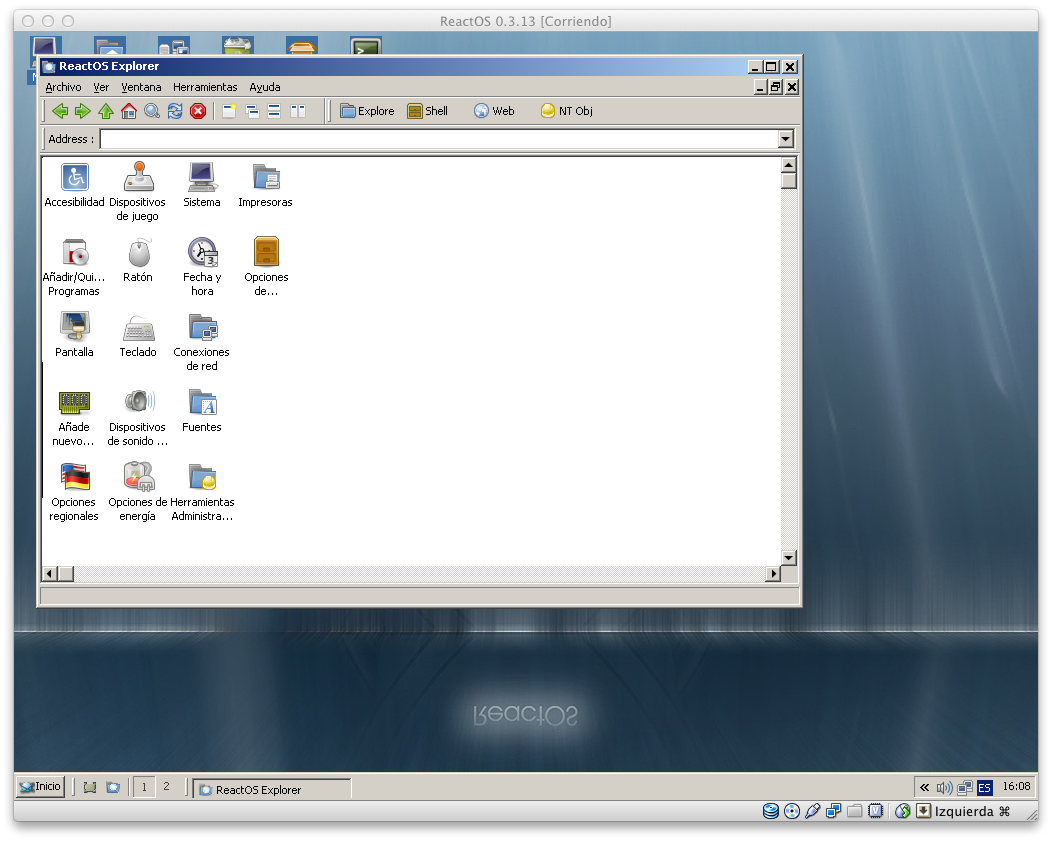
Task: Click the vertical scrollbar up arrow
Action: pyautogui.click(x=789, y=165)
